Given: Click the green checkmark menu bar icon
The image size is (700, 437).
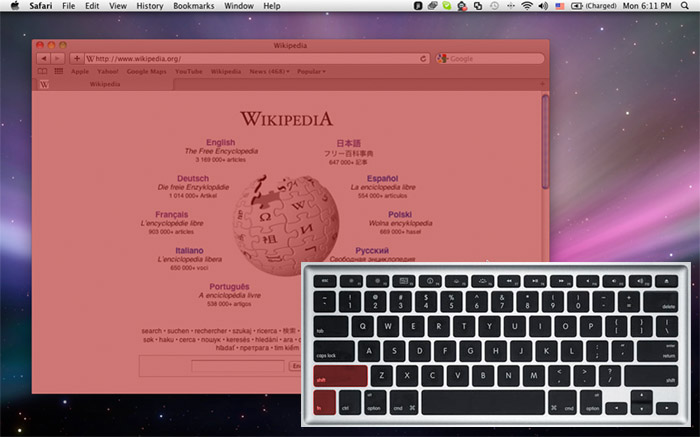Looking at the screenshot, I should coord(446,6).
